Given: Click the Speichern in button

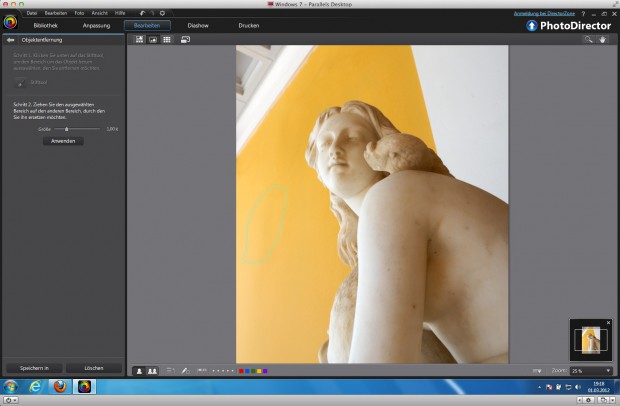Looking at the screenshot, I should click(x=34, y=368).
